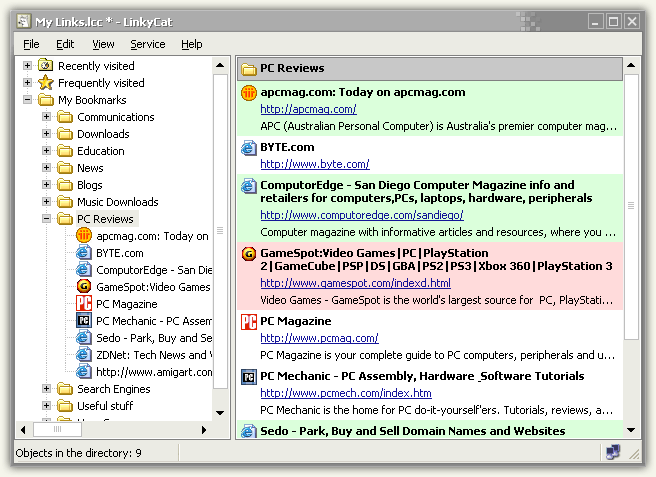Click tree pane scroll down arrow

pos(220,413)
